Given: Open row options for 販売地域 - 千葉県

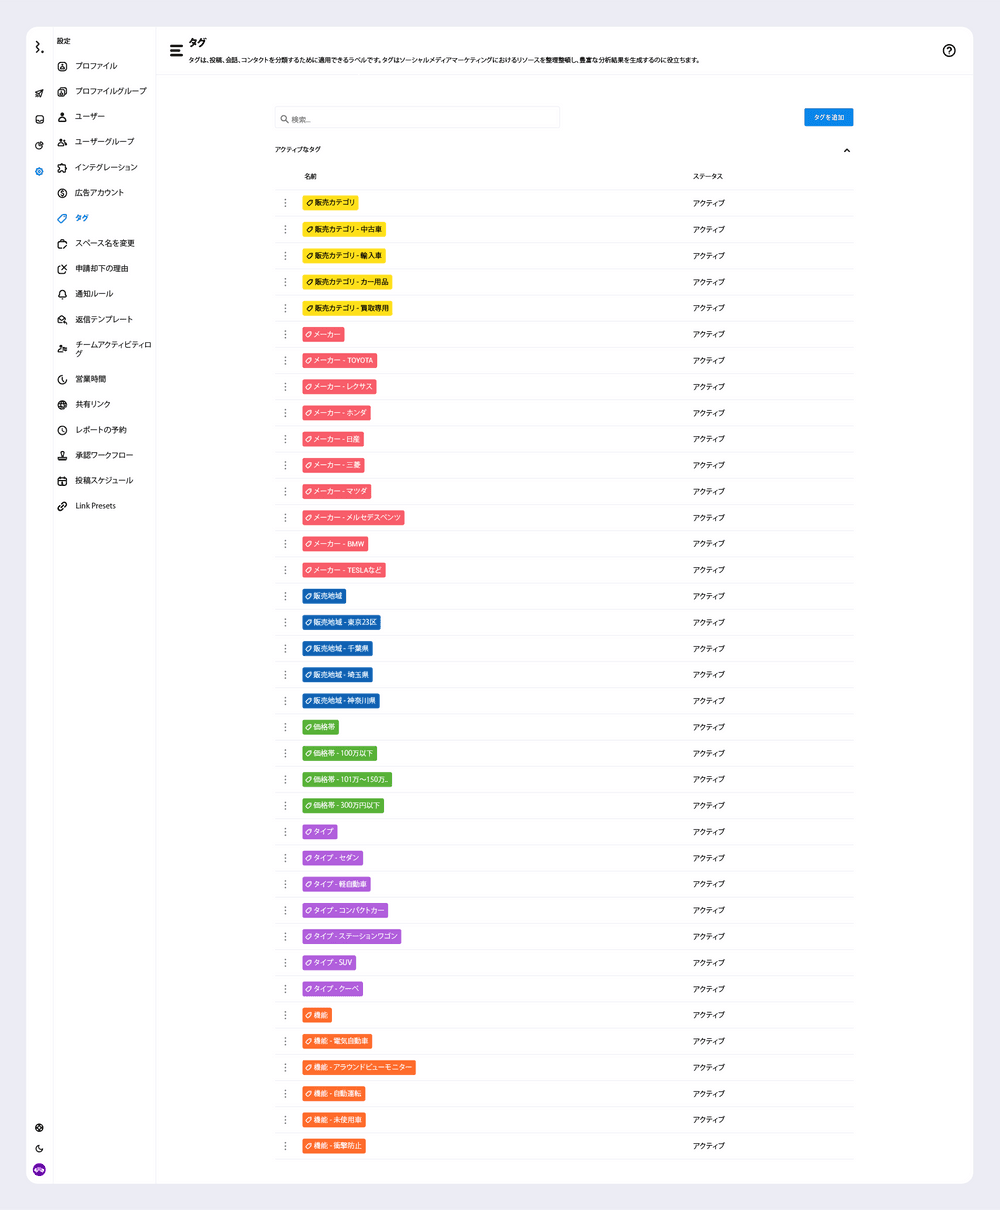Looking at the screenshot, I should (285, 648).
